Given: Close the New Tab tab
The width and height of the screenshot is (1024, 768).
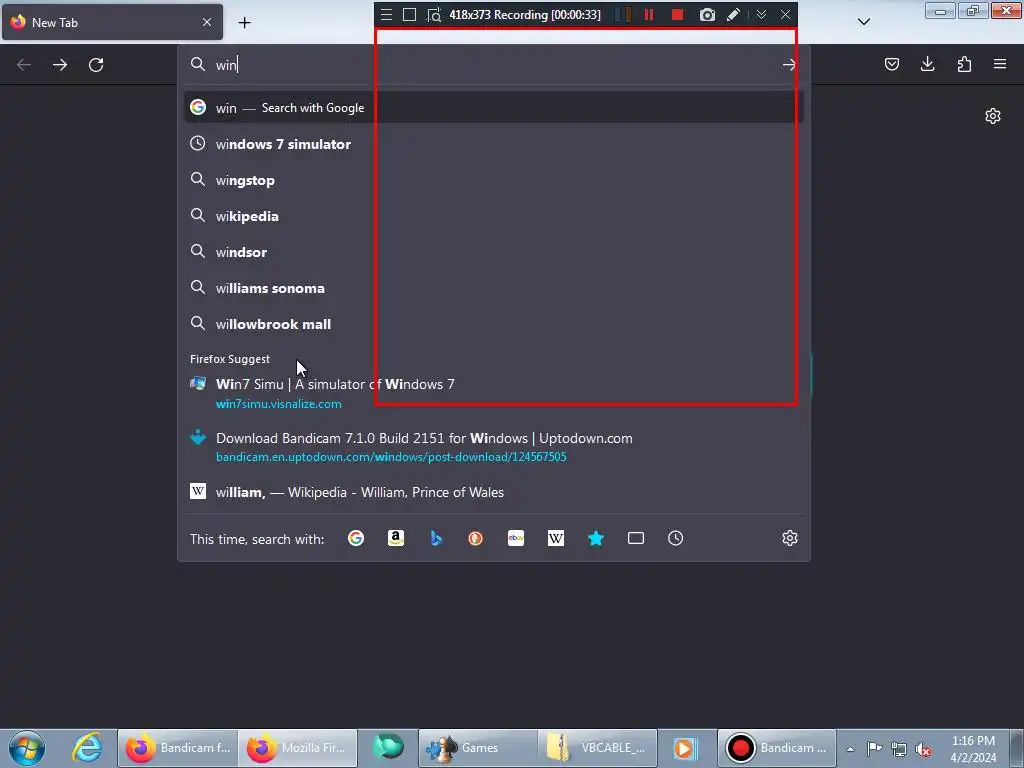Looking at the screenshot, I should [x=207, y=22].
